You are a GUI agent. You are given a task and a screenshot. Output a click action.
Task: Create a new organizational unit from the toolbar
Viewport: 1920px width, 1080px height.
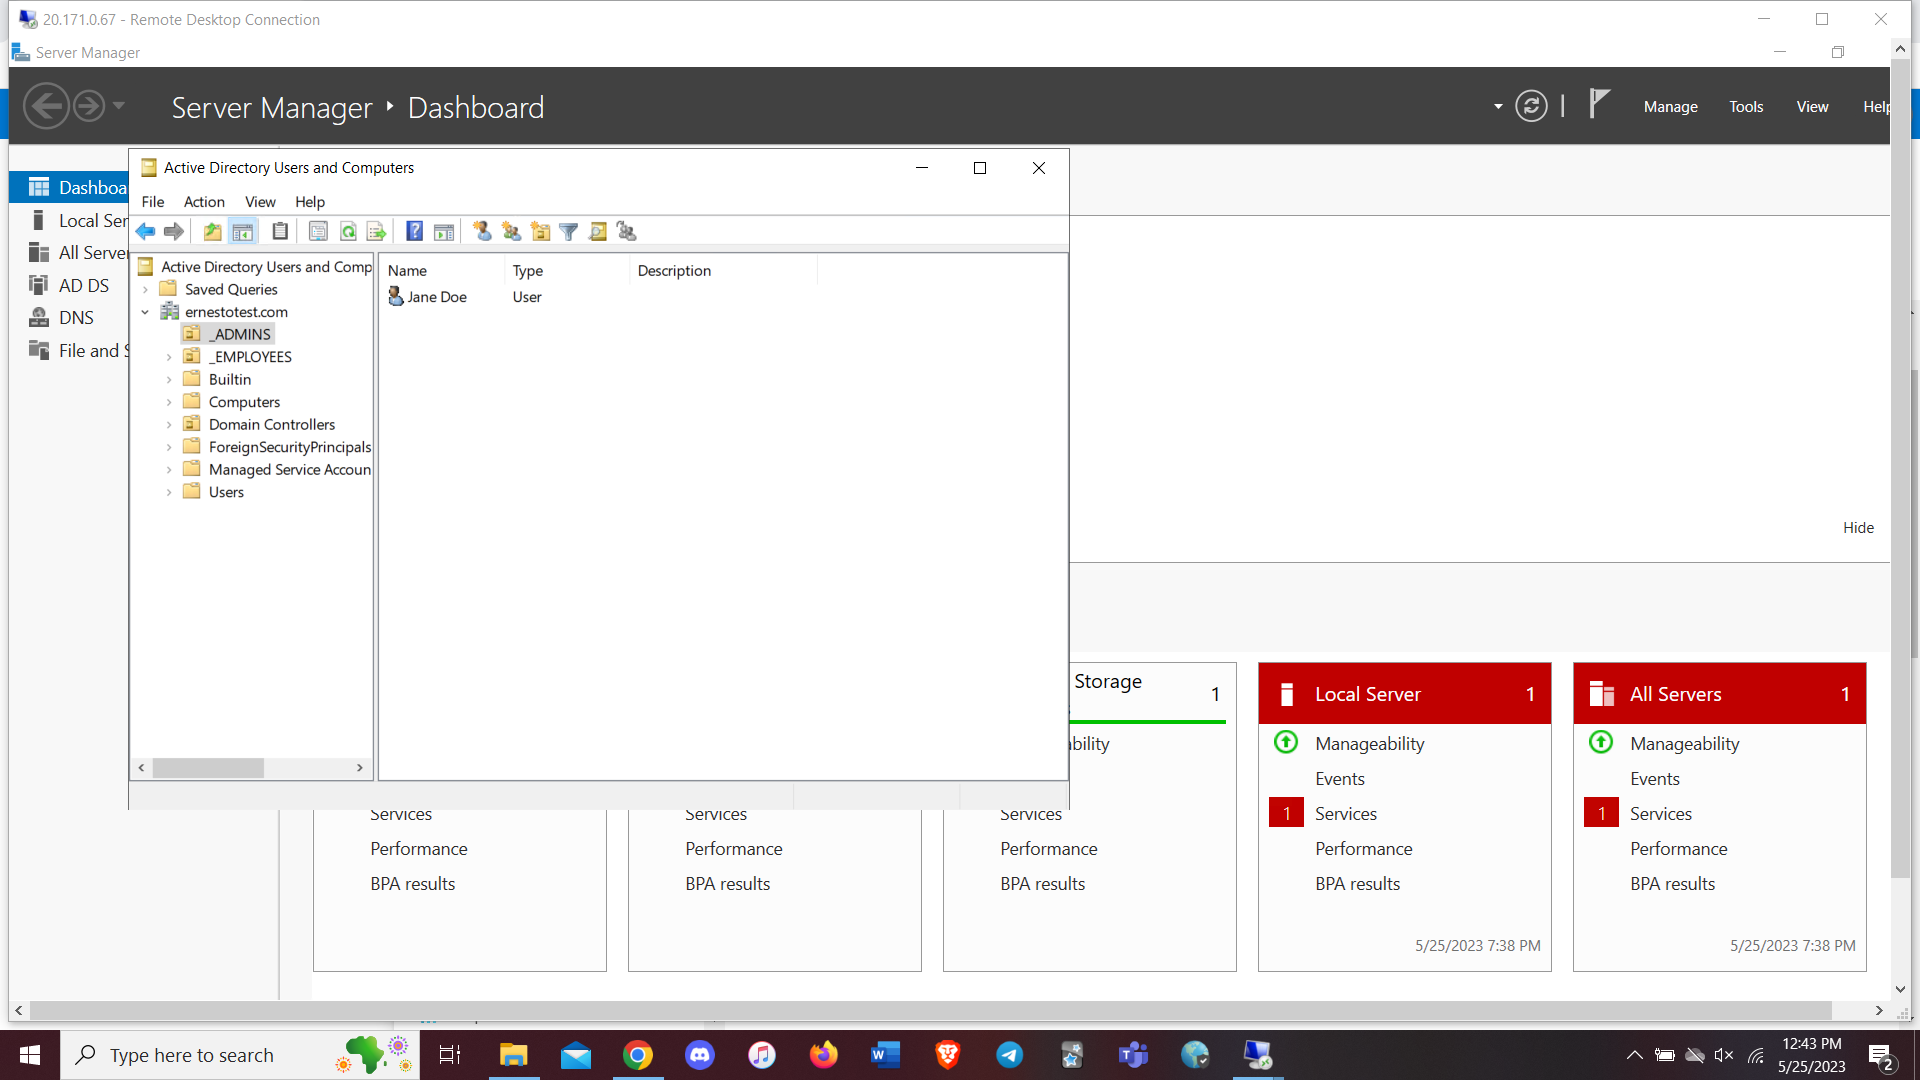point(540,231)
